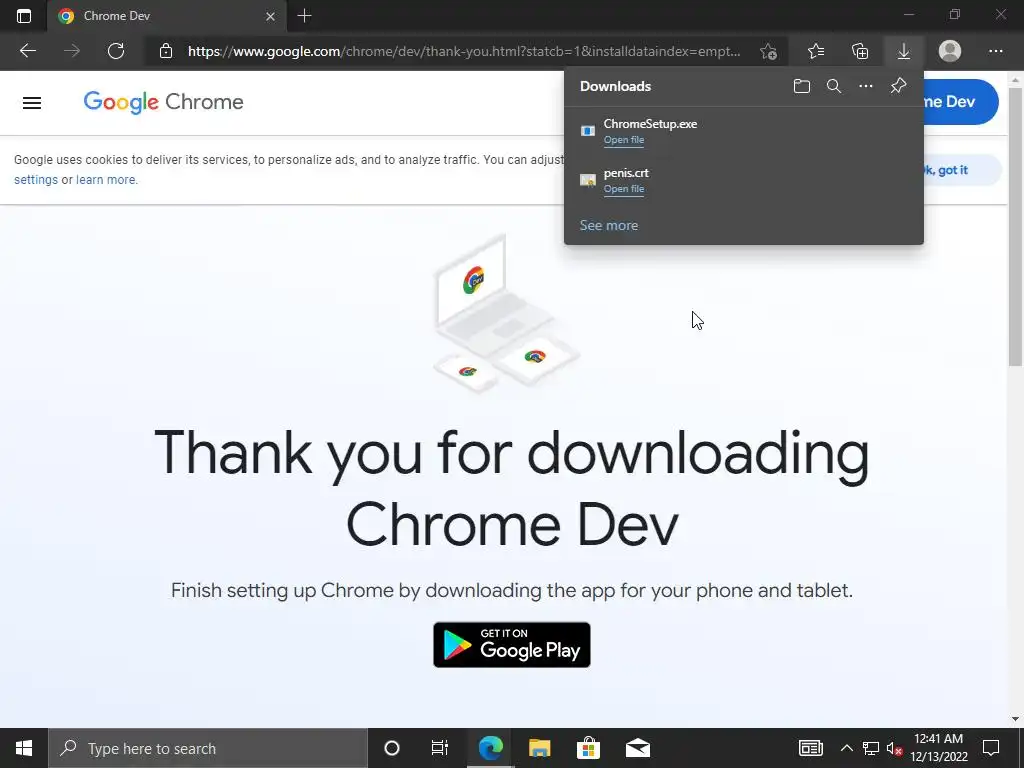Click the page vertical scrollbar thumb
The height and width of the screenshot is (768, 1024).
pyautogui.click(x=1015, y=226)
